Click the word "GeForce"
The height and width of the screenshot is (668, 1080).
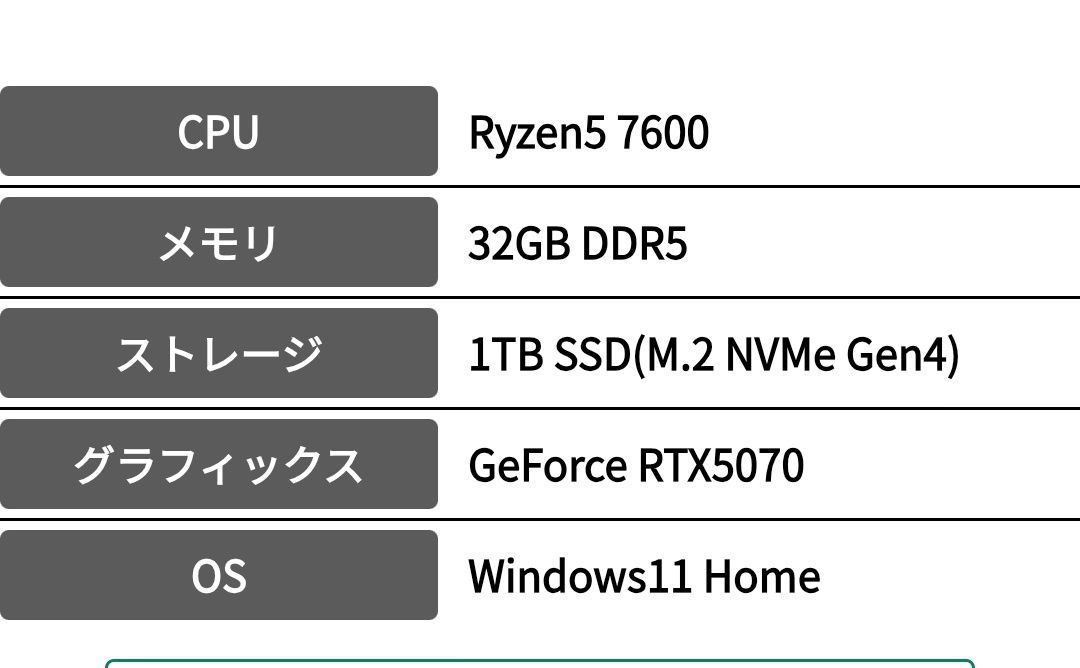click(545, 466)
